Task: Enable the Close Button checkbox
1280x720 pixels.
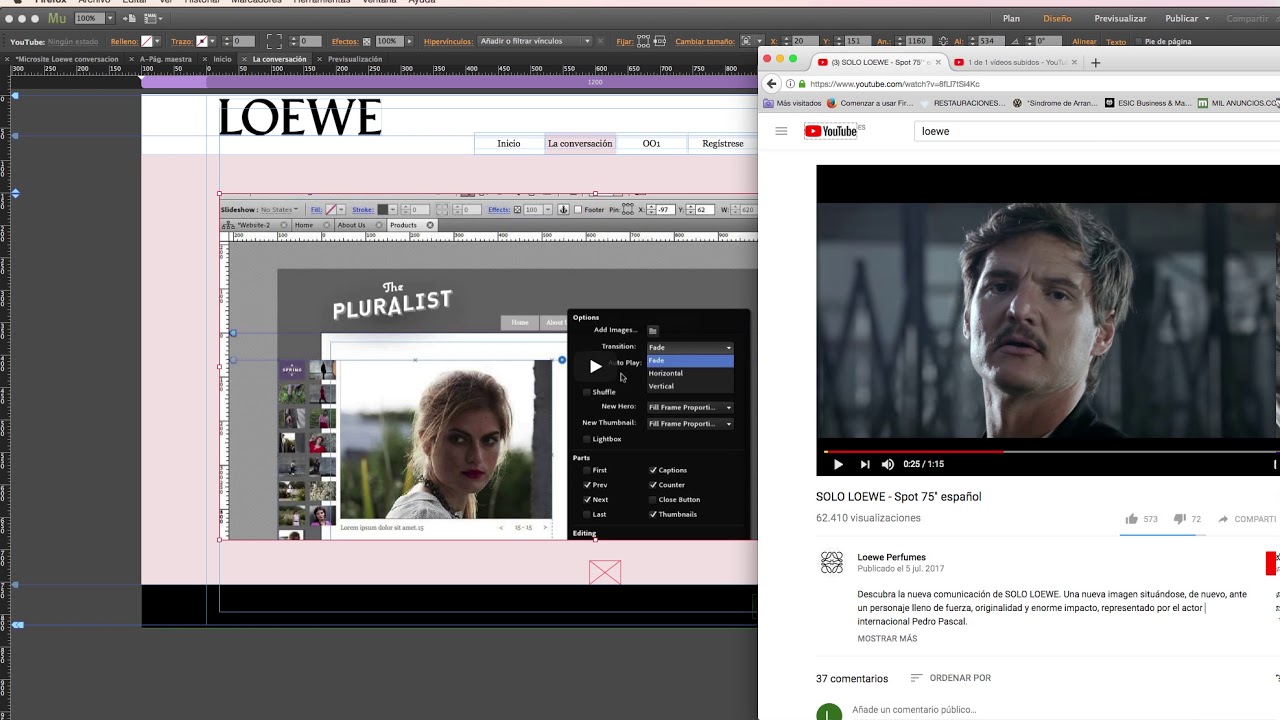Action: click(653, 500)
